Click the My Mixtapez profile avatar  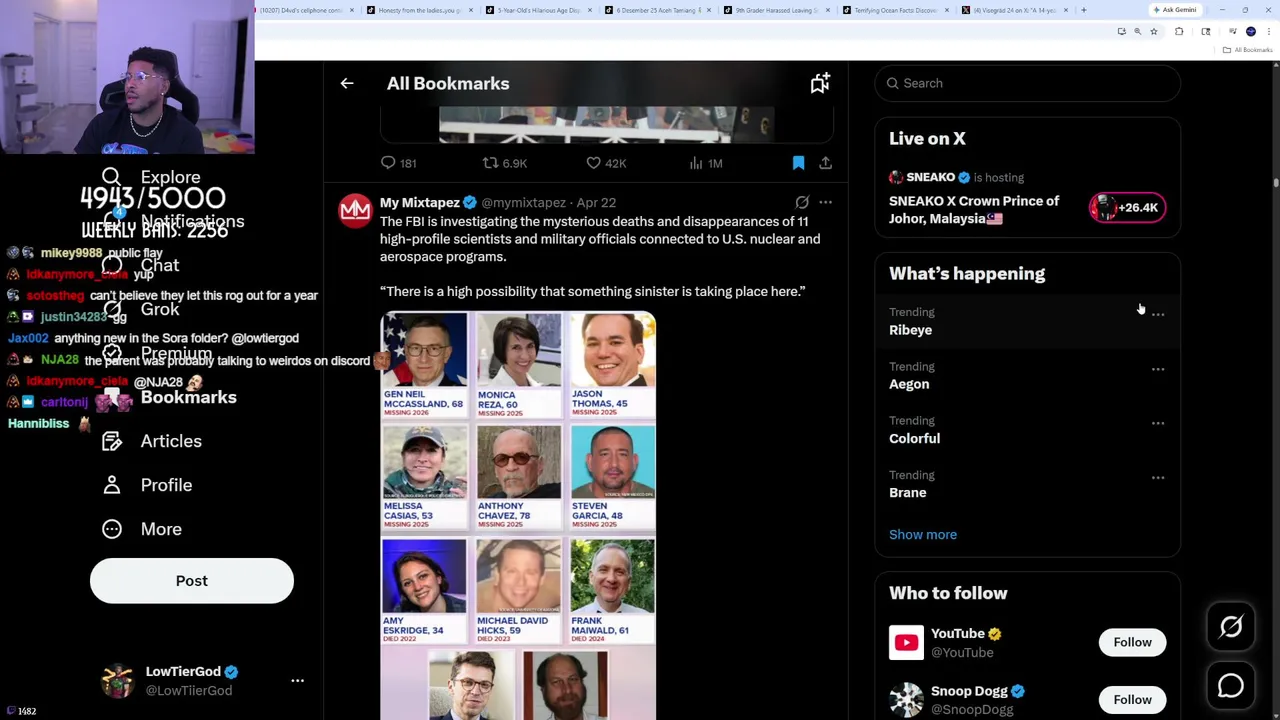355,210
